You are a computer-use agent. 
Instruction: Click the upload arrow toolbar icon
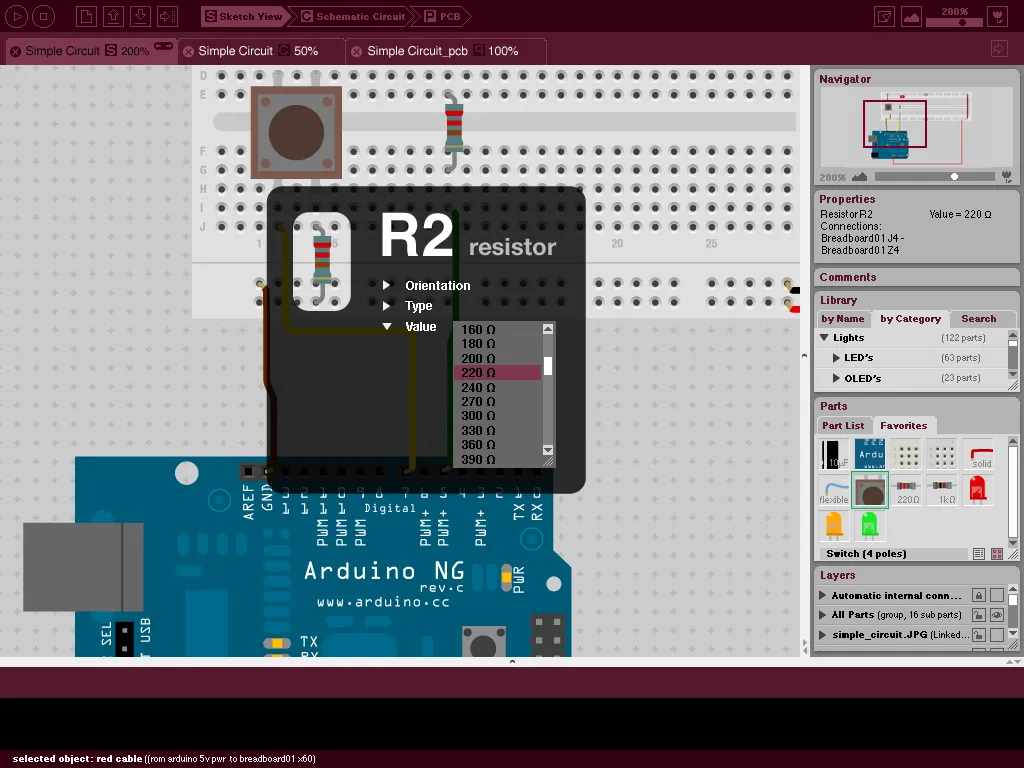click(x=113, y=16)
